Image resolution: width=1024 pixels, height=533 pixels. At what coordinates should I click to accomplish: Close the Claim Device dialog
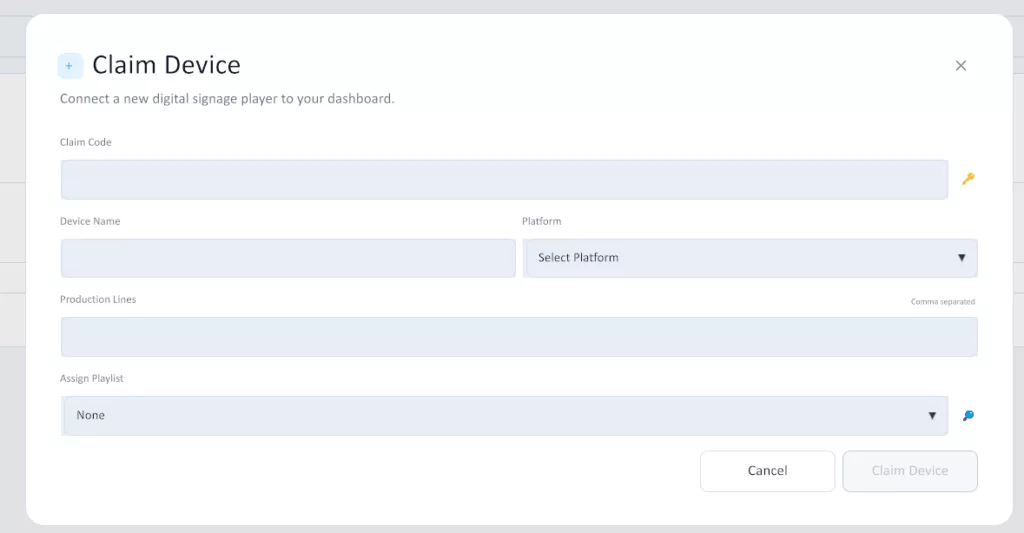[961, 65]
